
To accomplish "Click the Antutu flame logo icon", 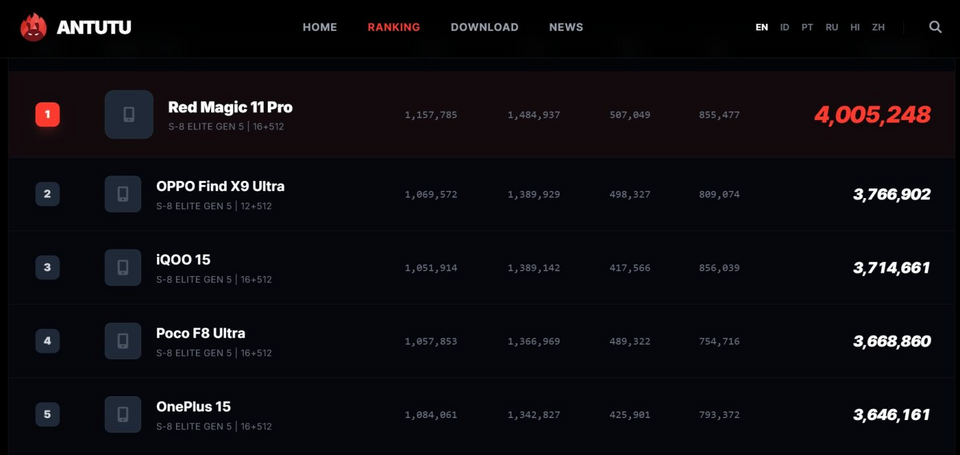I will point(33,28).
